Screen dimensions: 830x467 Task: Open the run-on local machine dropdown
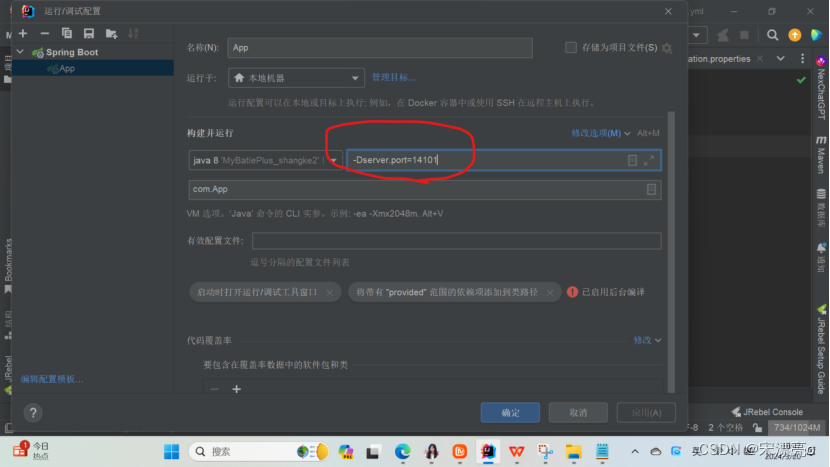(296, 78)
